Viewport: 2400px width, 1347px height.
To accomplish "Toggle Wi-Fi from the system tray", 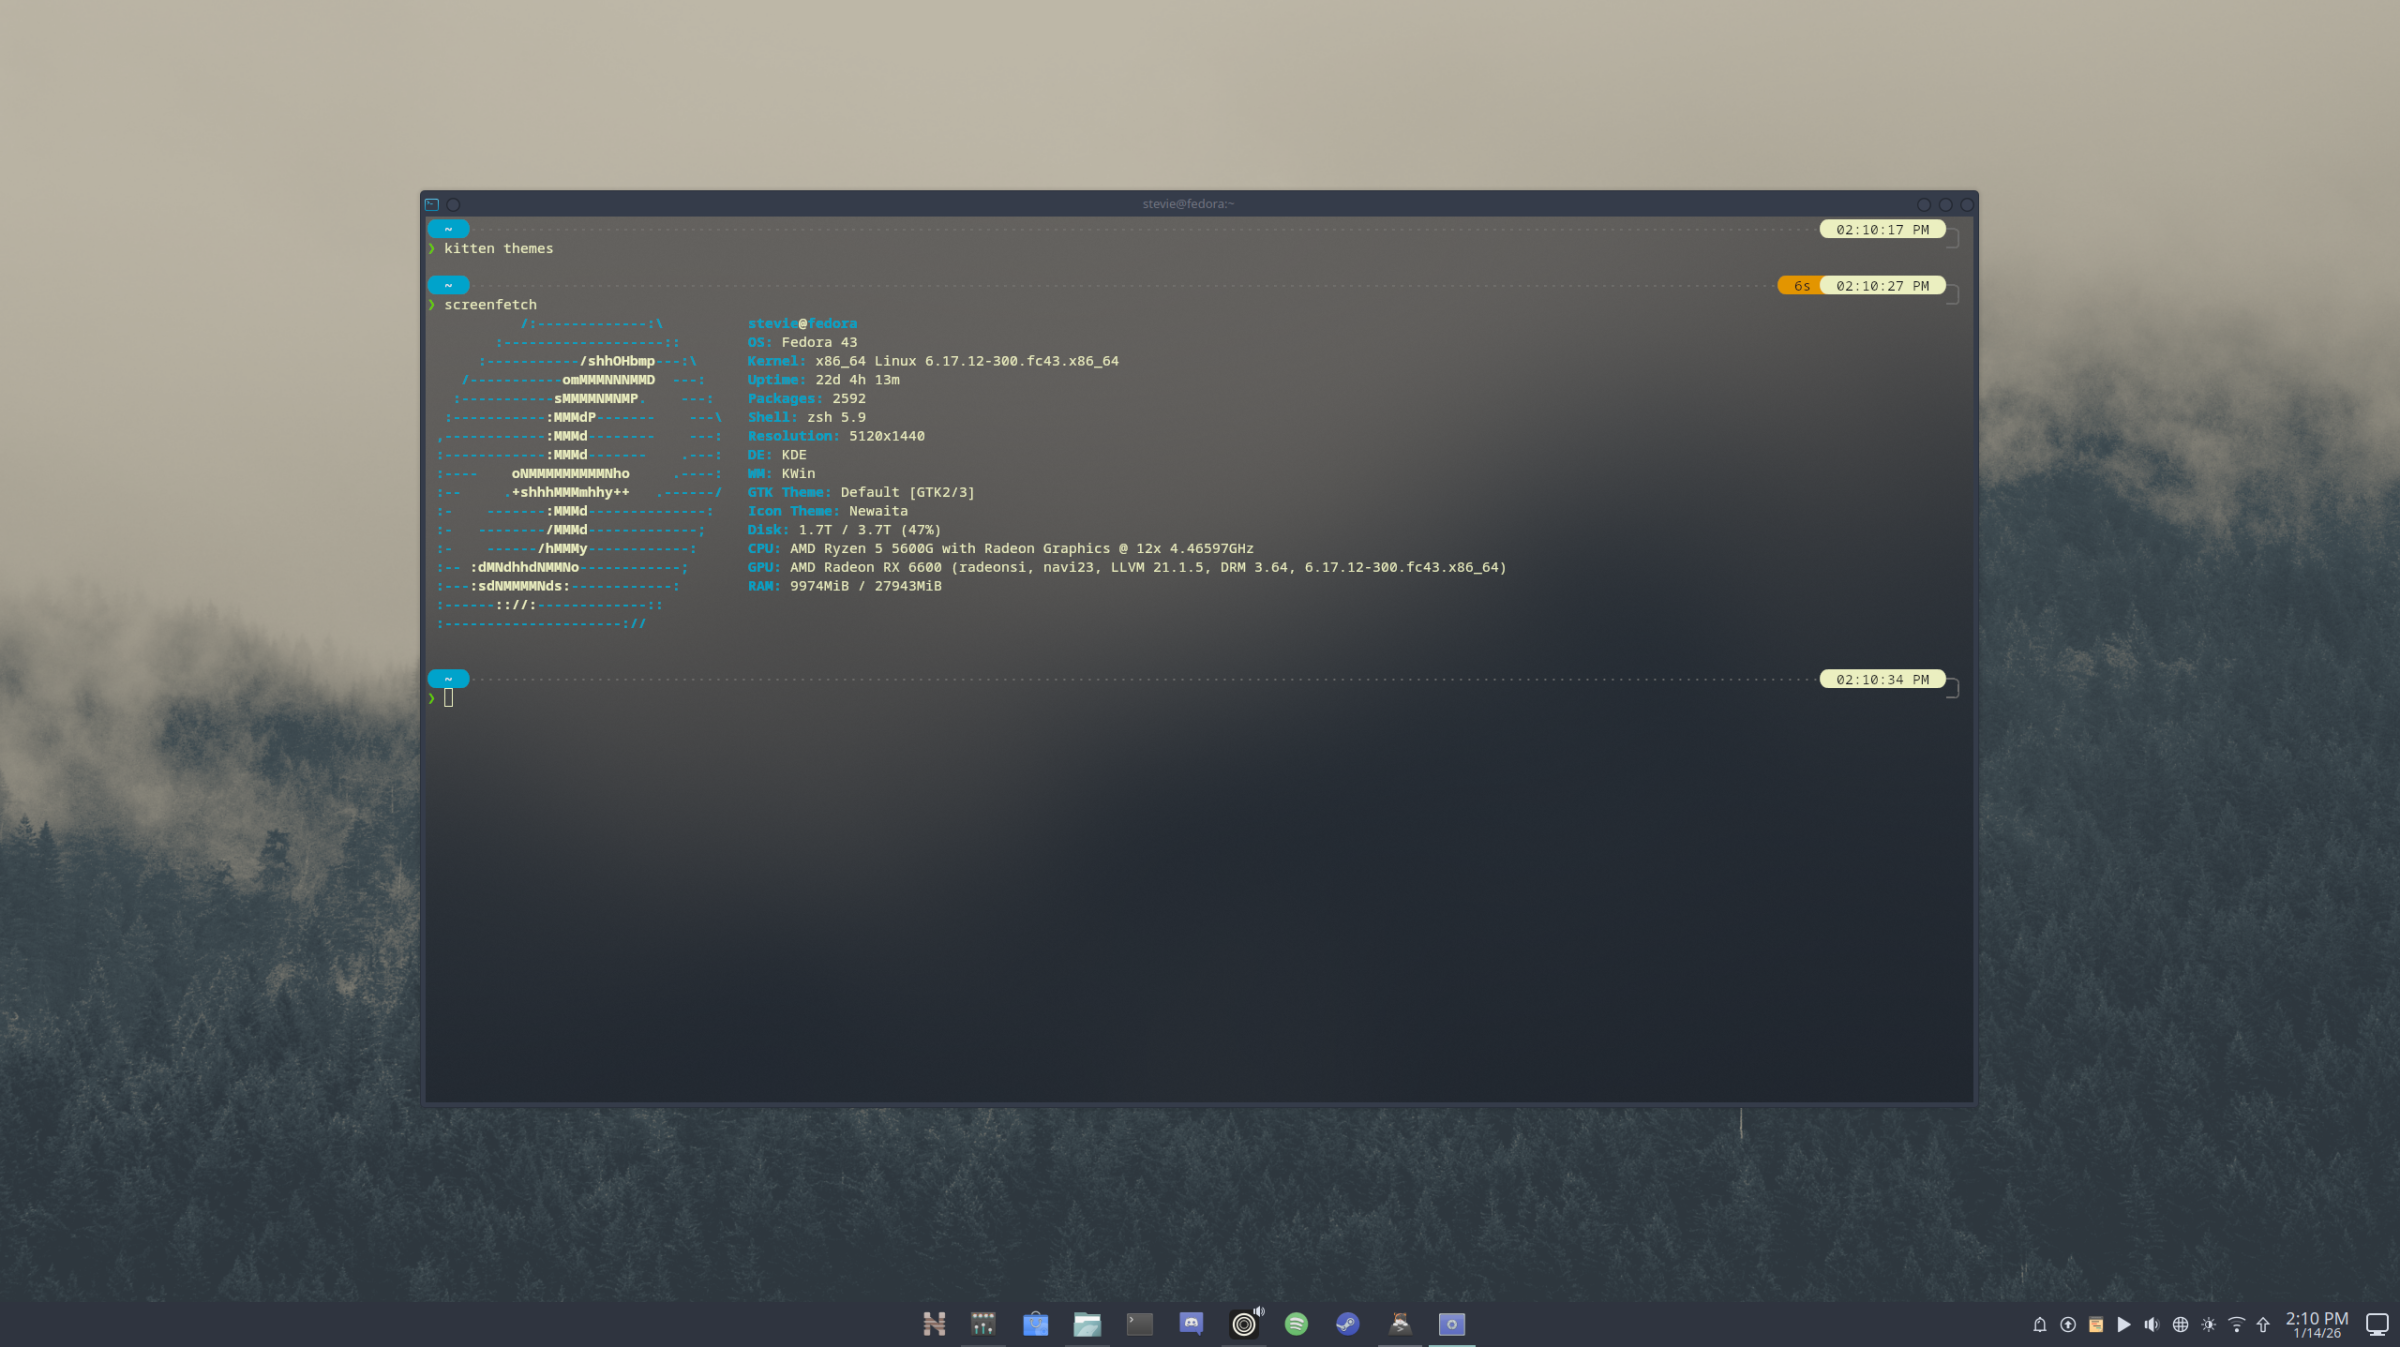I will tap(2236, 1324).
